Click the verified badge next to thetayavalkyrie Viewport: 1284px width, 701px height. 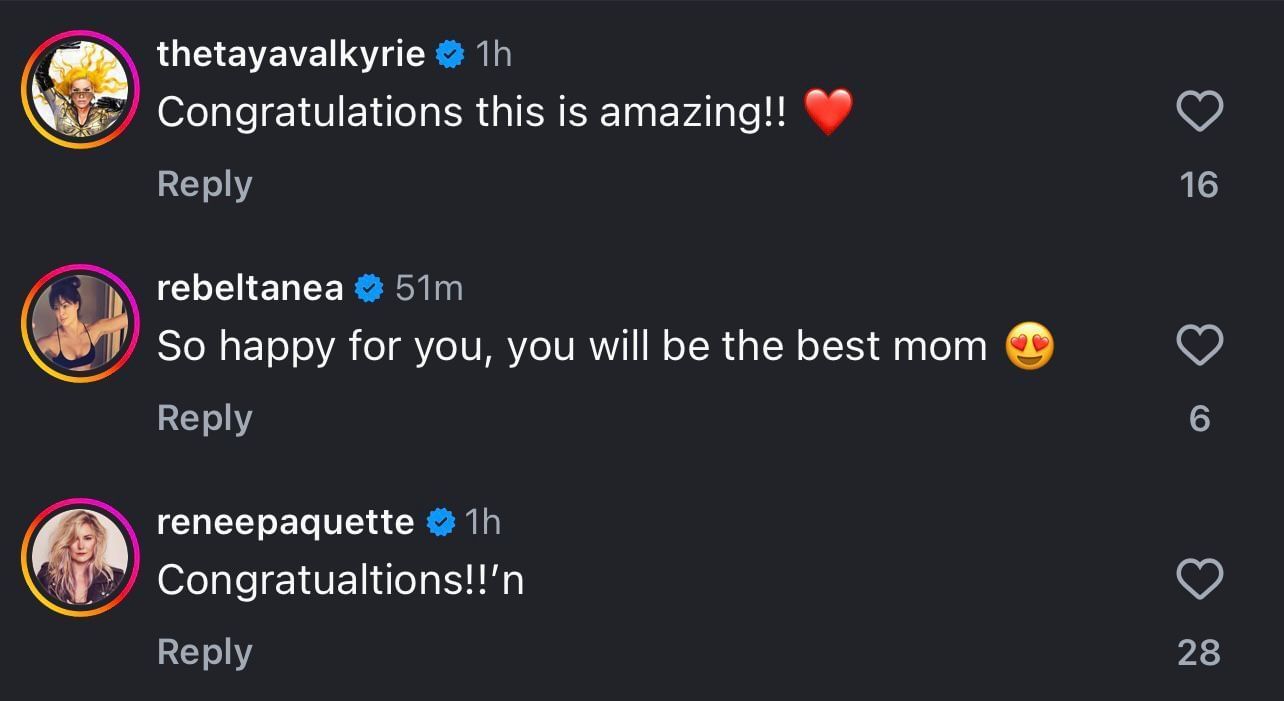coord(451,53)
